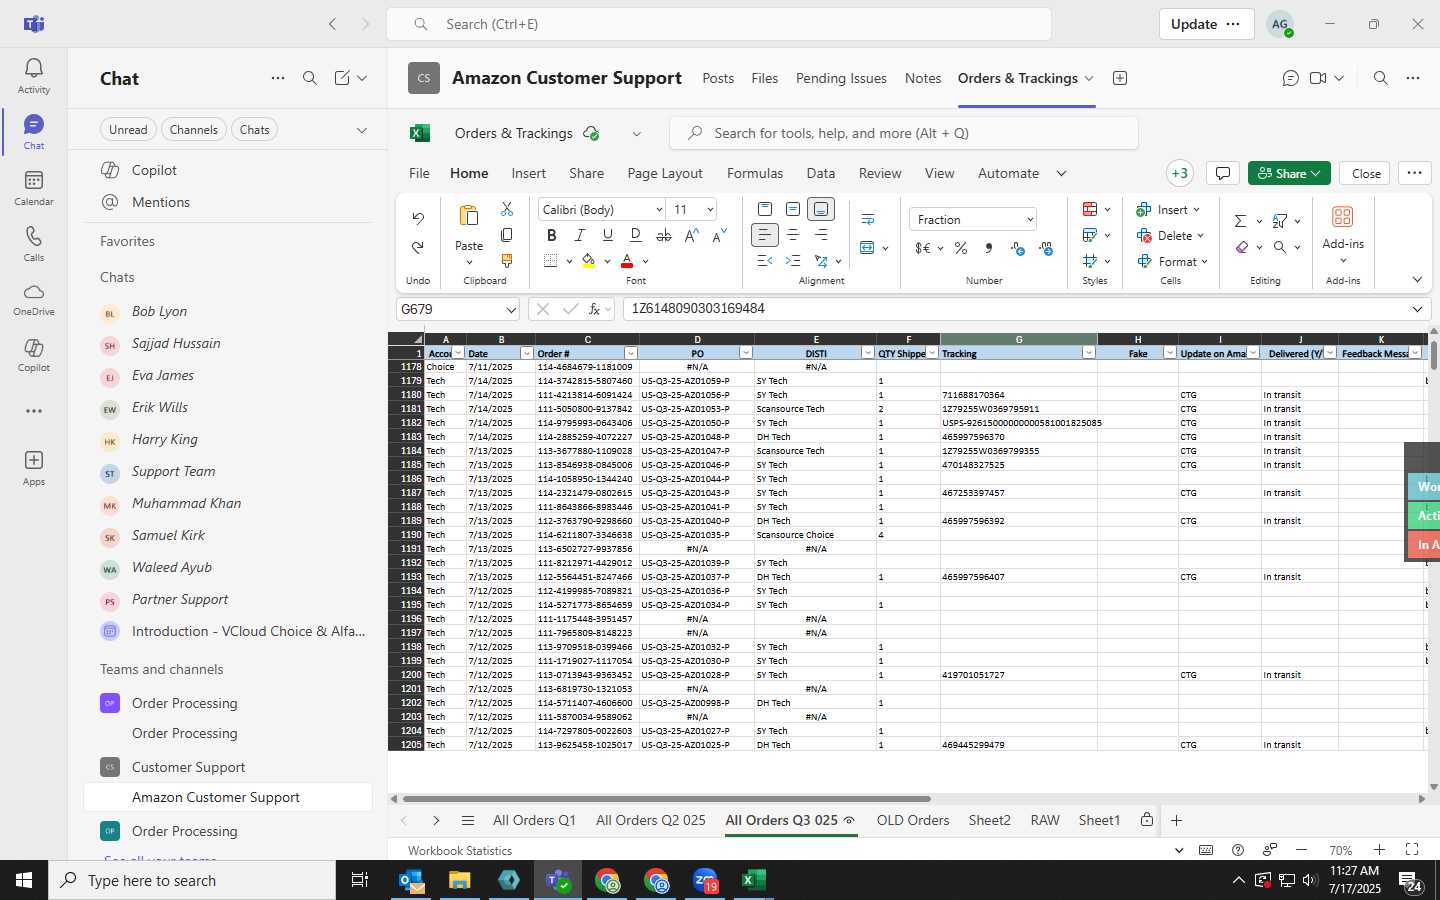The width and height of the screenshot is (1440, 900).
Task: Toggle Wrap Text
Action: point(868,219)
